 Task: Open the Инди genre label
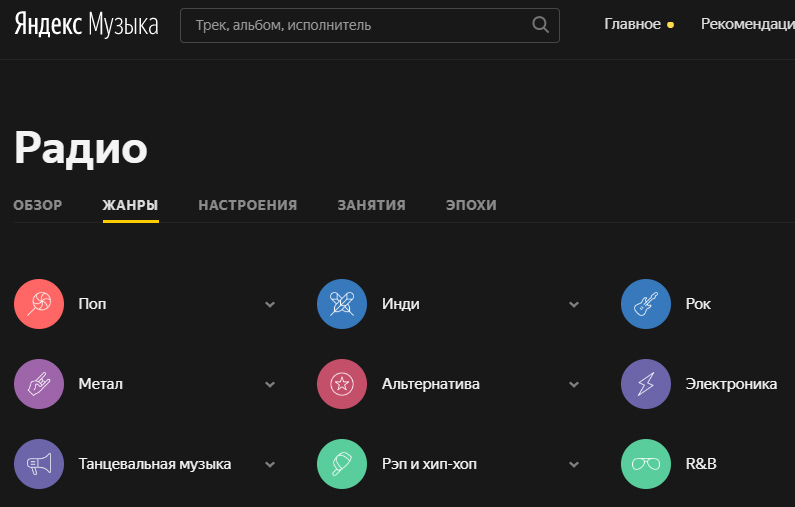(x=401, y=304)
